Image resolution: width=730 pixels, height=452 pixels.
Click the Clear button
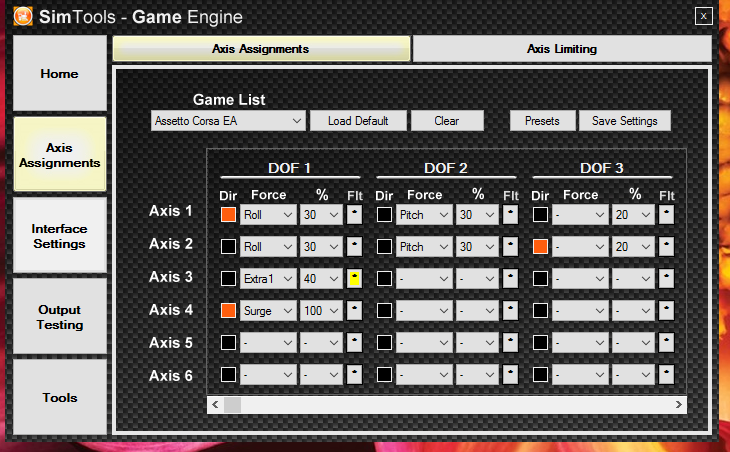[x=447, y=121]
